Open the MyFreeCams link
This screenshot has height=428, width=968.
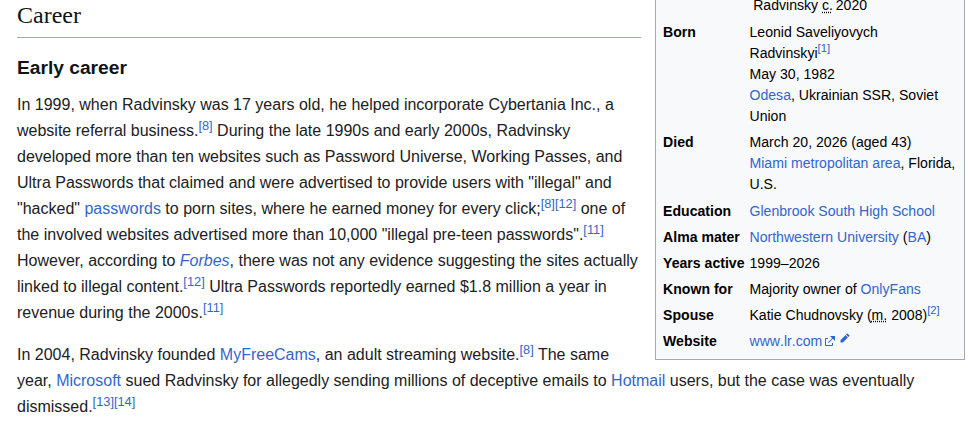tap(267, 355)
